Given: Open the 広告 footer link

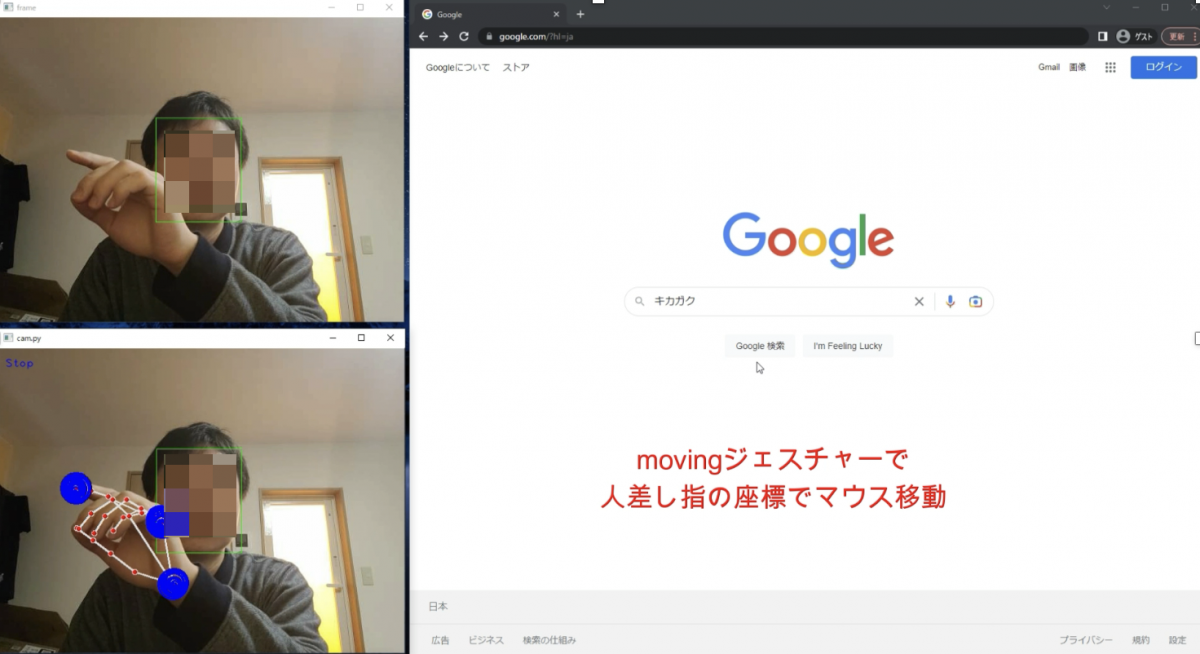Looking at the screenshot, I should [x=440, y=640].
